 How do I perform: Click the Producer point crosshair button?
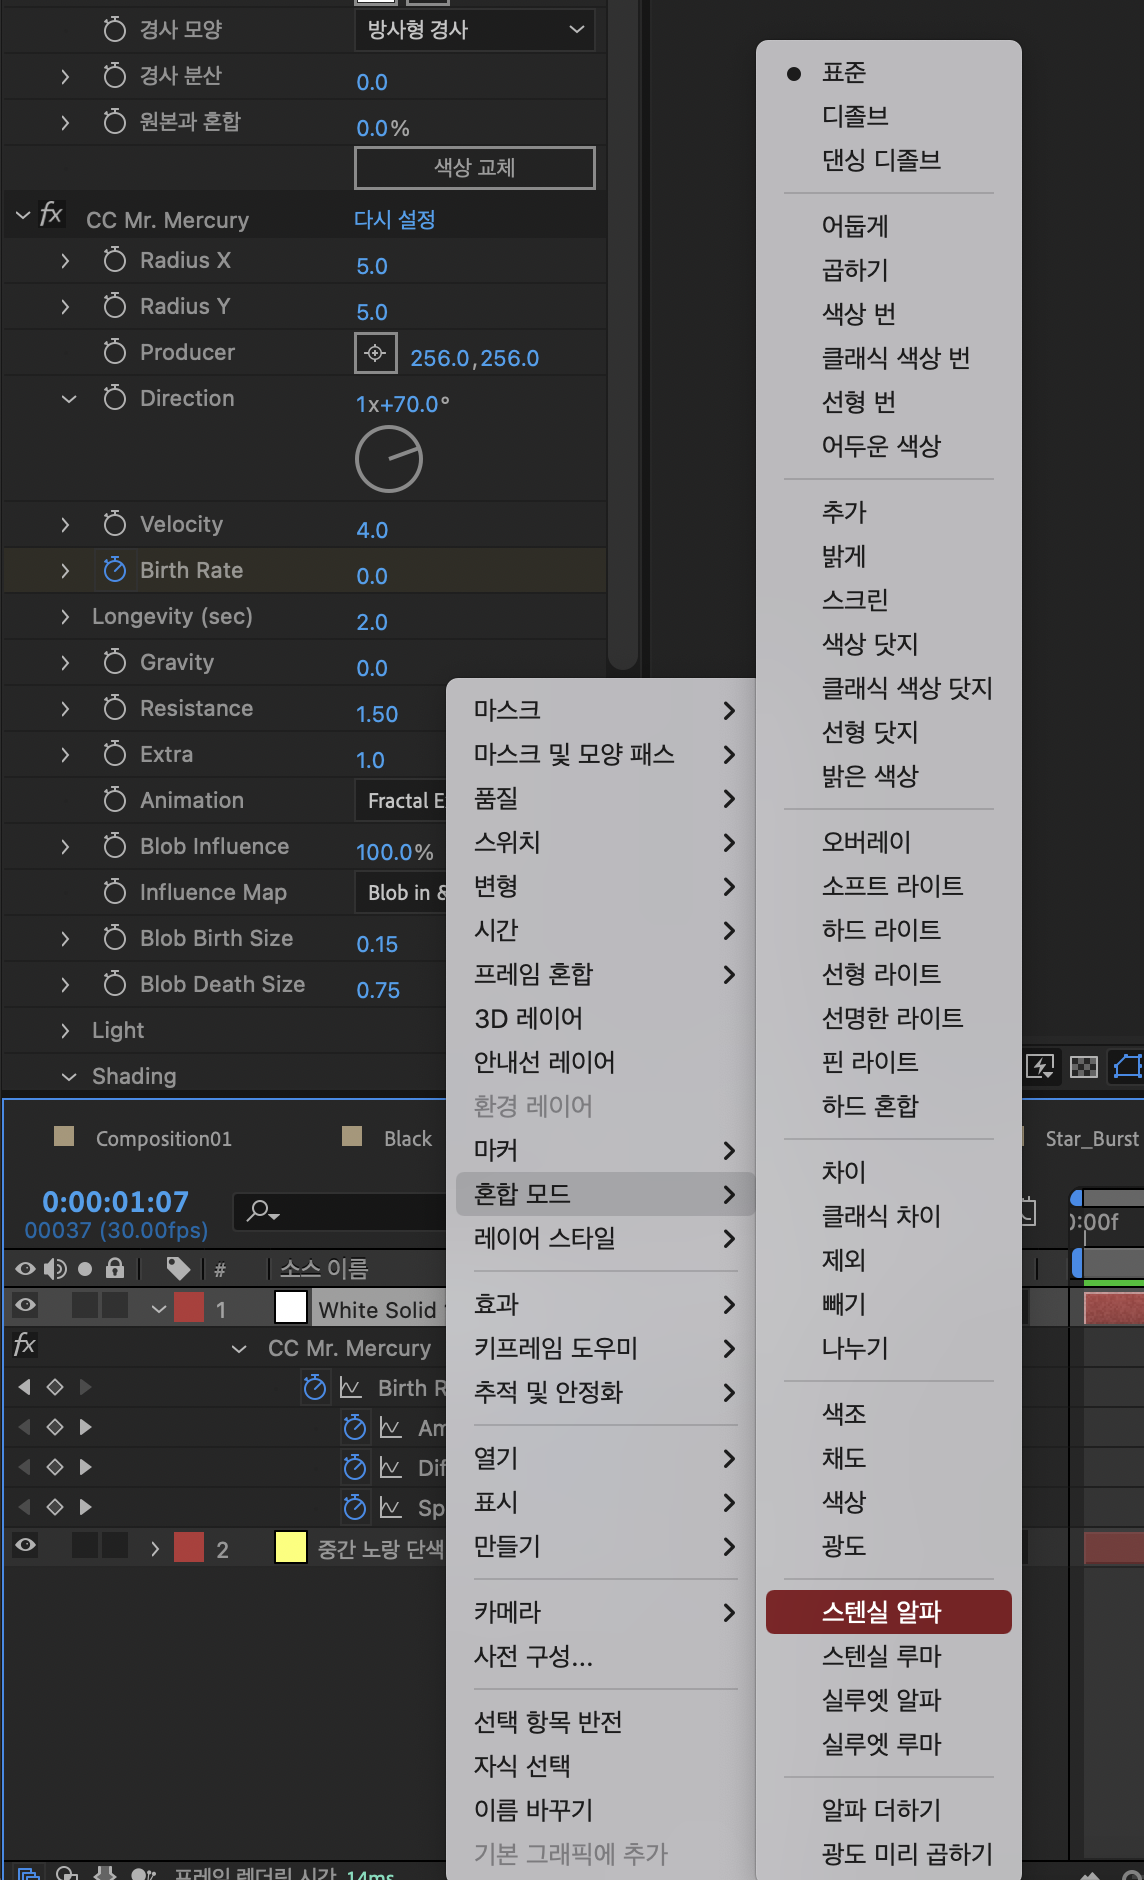(x=375, y=353)
